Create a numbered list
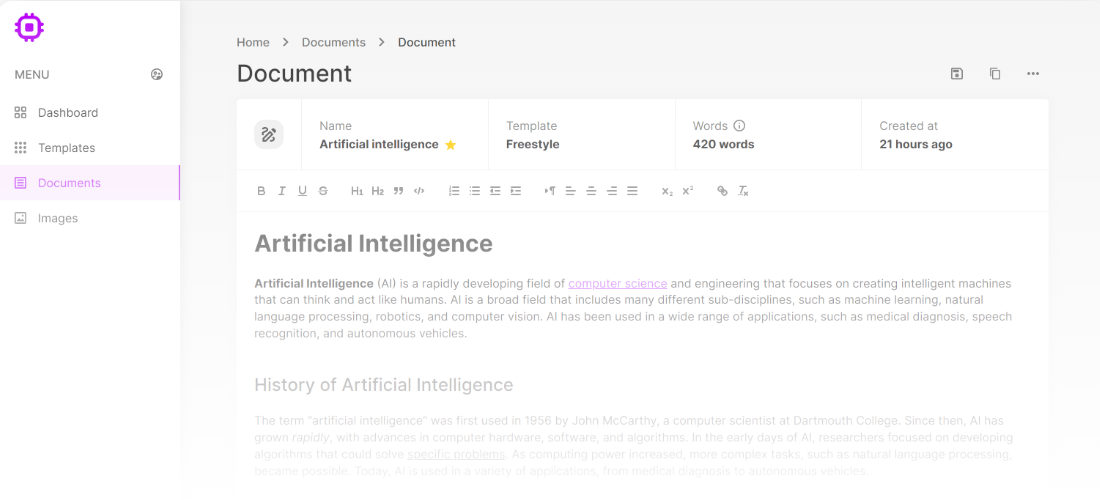Screen dimensions: 1100x500 pyautogui.click(x=454, y=191)
